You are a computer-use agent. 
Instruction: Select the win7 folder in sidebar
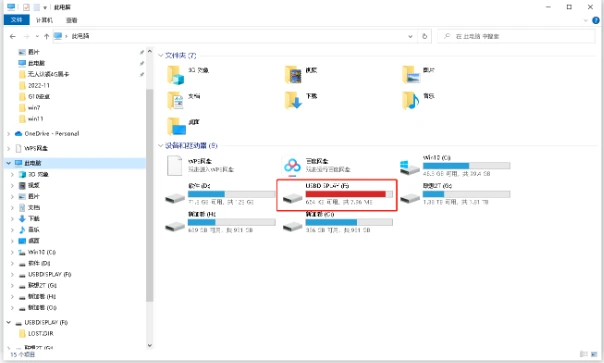click(x=29, y=108)
